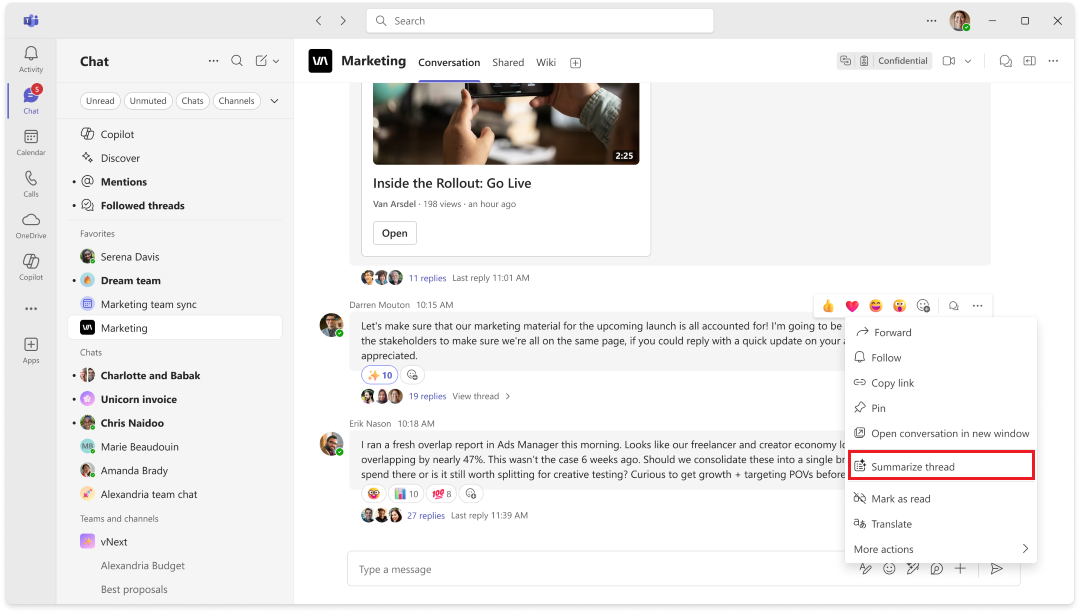Screen dimensions: 1080x613
Task: Open the meeting options dropdown arrow
Action: [969, 60]
